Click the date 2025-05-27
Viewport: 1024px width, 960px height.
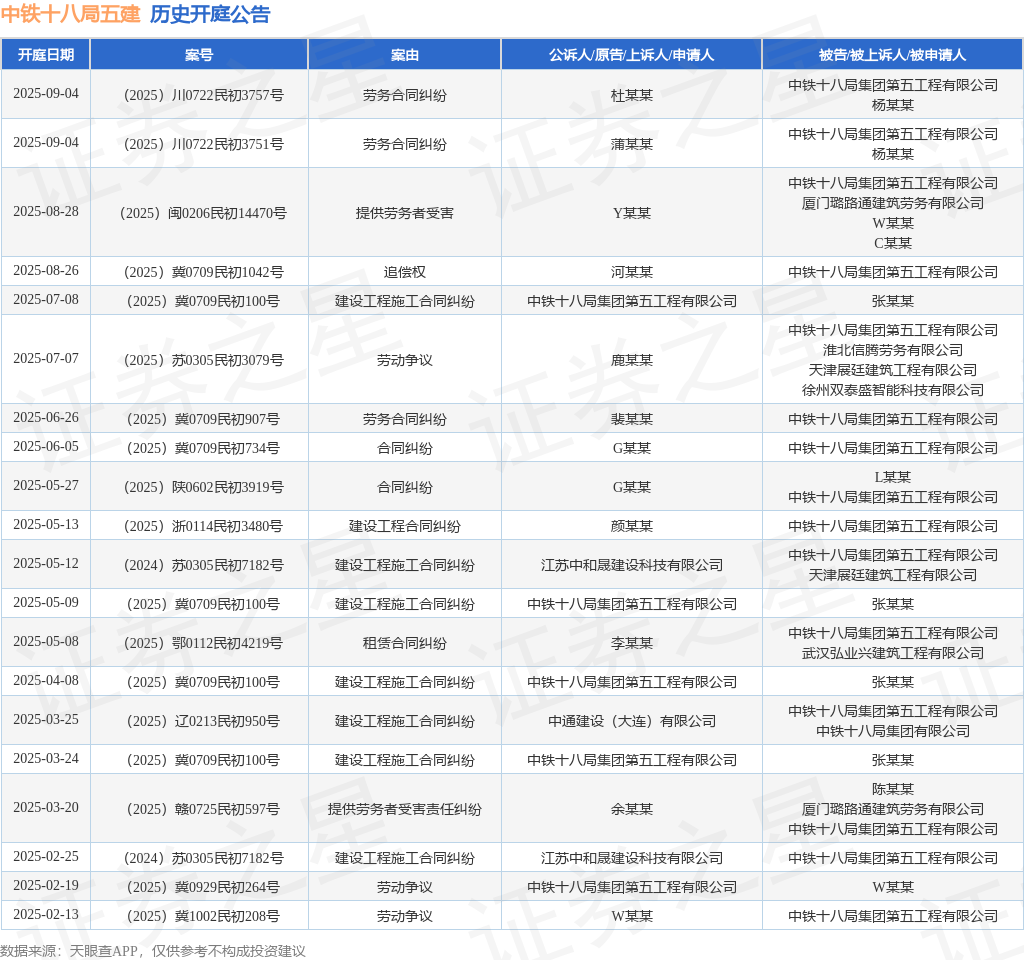[46, 486]
